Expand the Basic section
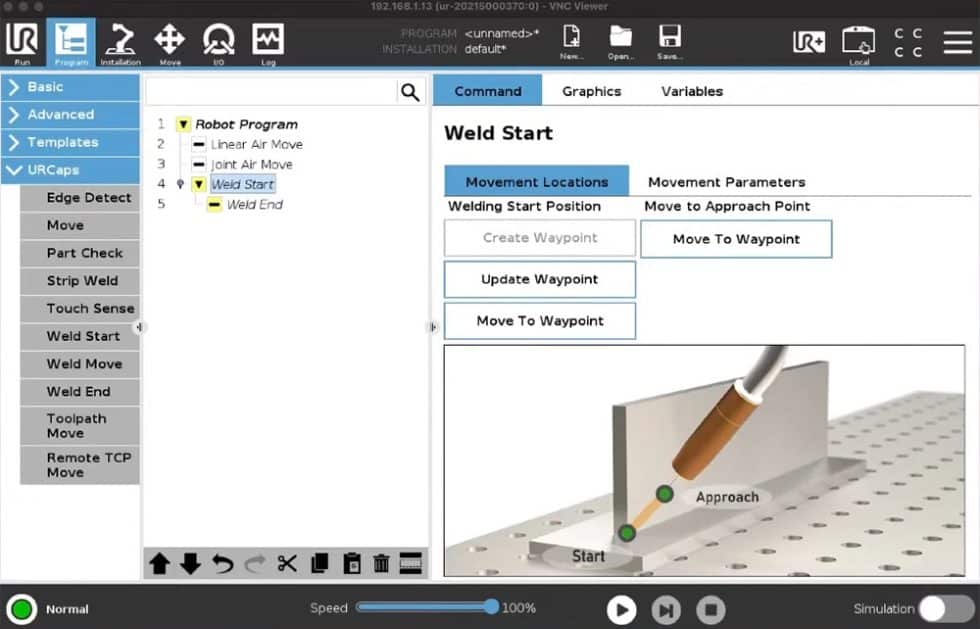The height and width of the screenshot is (629, 980). point(70,87)
